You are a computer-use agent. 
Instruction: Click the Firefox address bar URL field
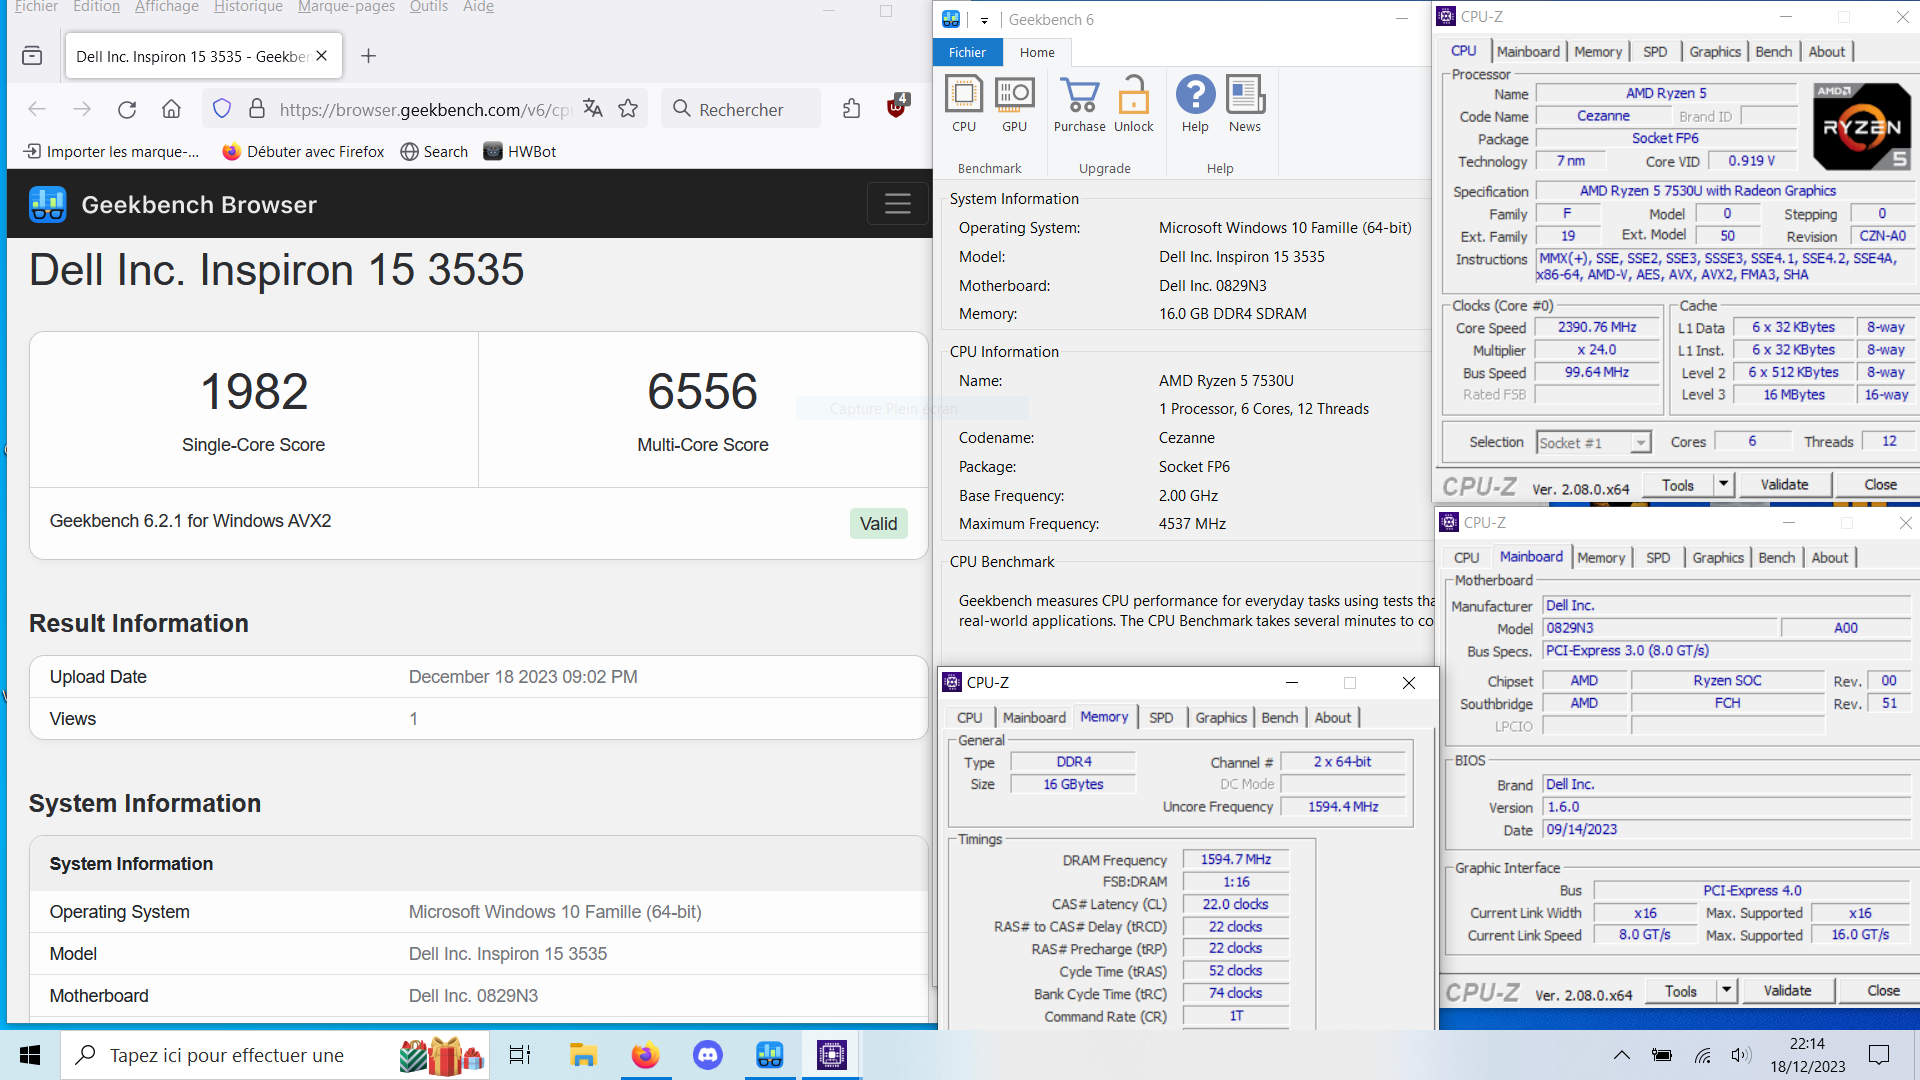[425, 109]
